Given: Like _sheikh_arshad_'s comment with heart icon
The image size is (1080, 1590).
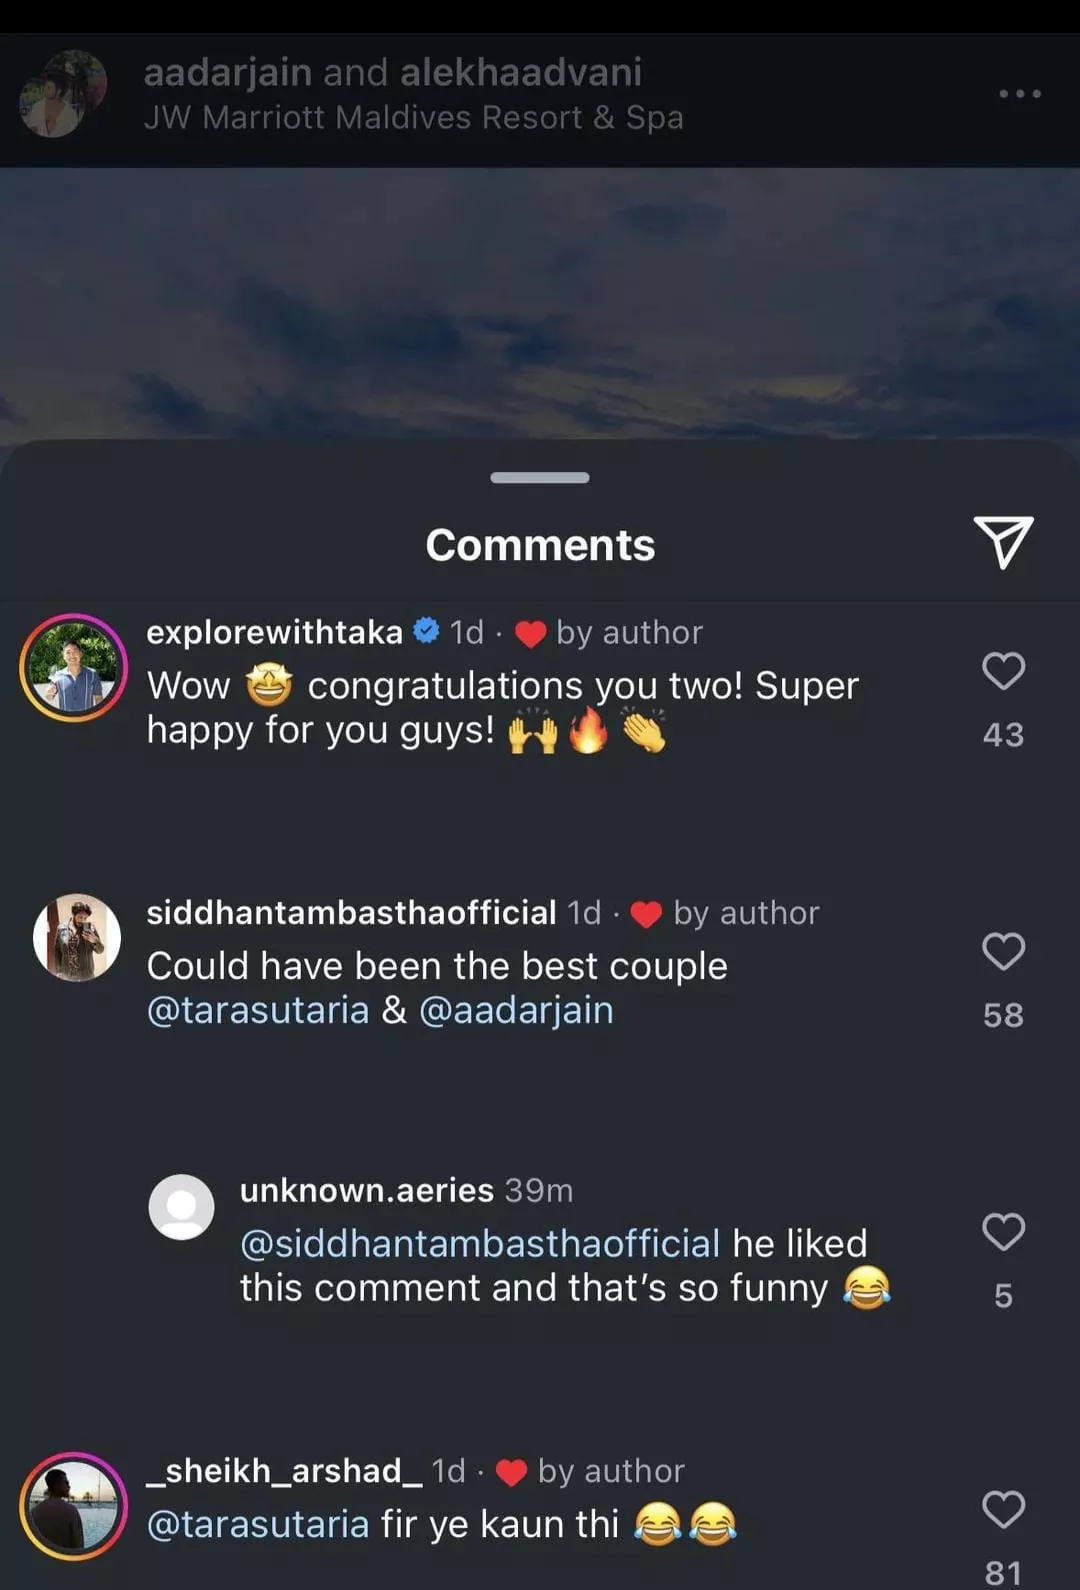Looking at the screenshot, I should pos(1003,1510).
